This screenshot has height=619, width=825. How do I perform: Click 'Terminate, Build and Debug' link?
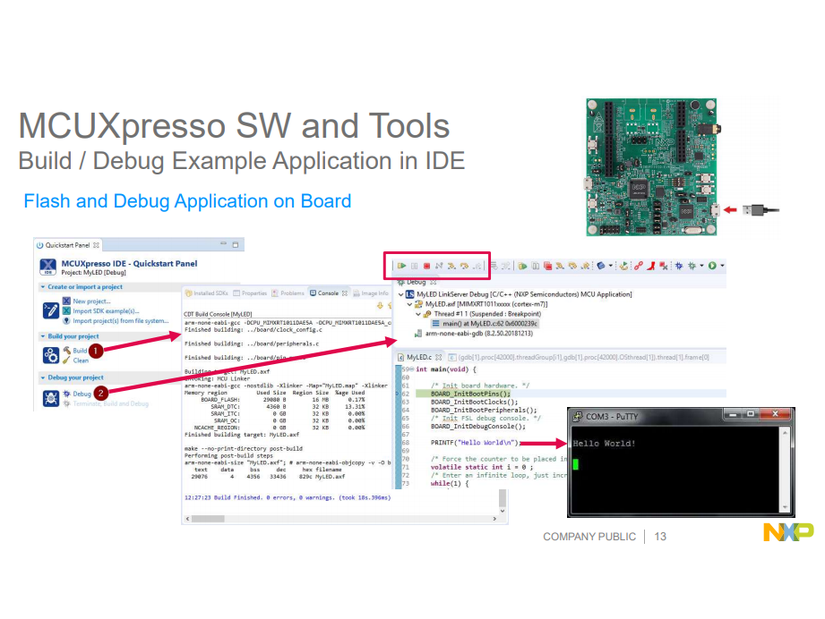[x=110, y=404]
